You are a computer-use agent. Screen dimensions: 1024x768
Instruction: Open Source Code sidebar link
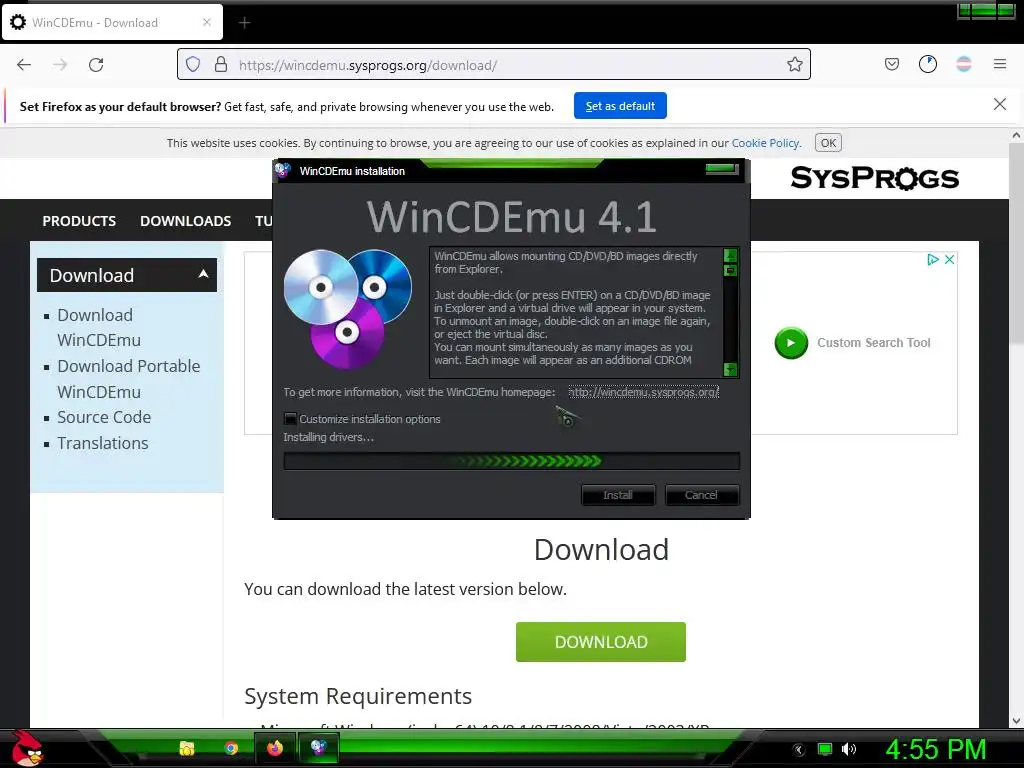click(104, 417)
